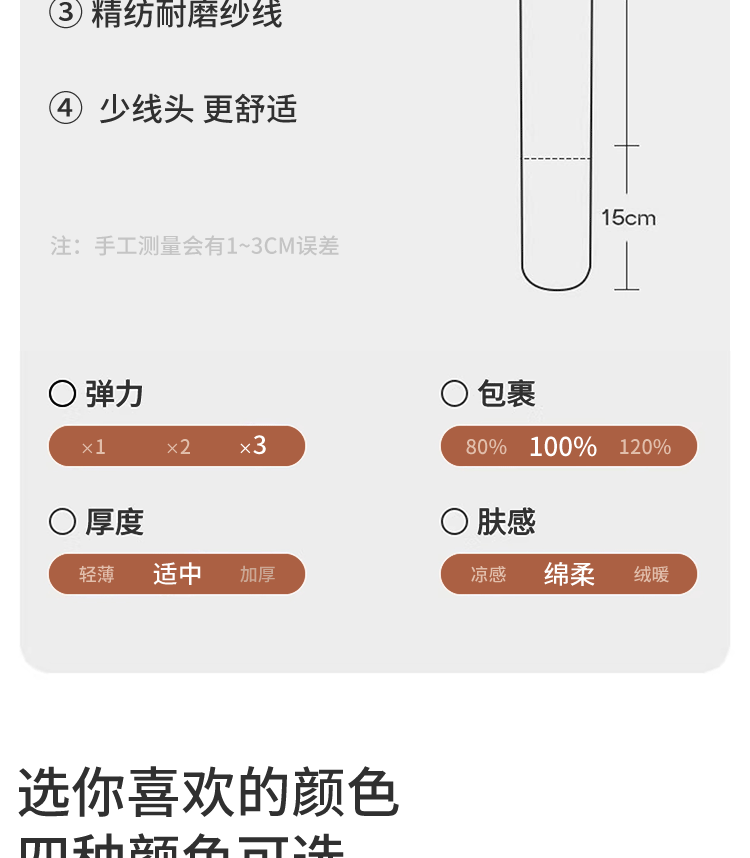
Task: Click the 15cm measurement label
Action: tap(628, 218)
